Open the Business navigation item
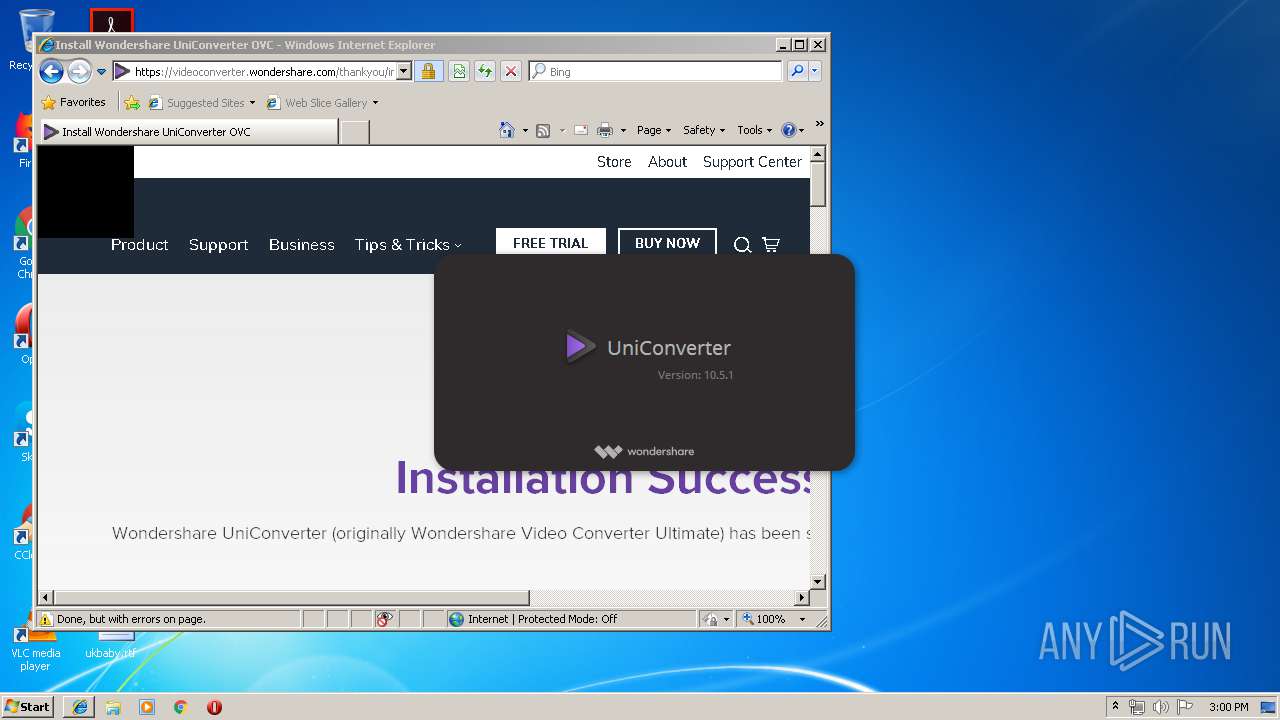This screenshot has height=720, width=1280. point(301,244)
